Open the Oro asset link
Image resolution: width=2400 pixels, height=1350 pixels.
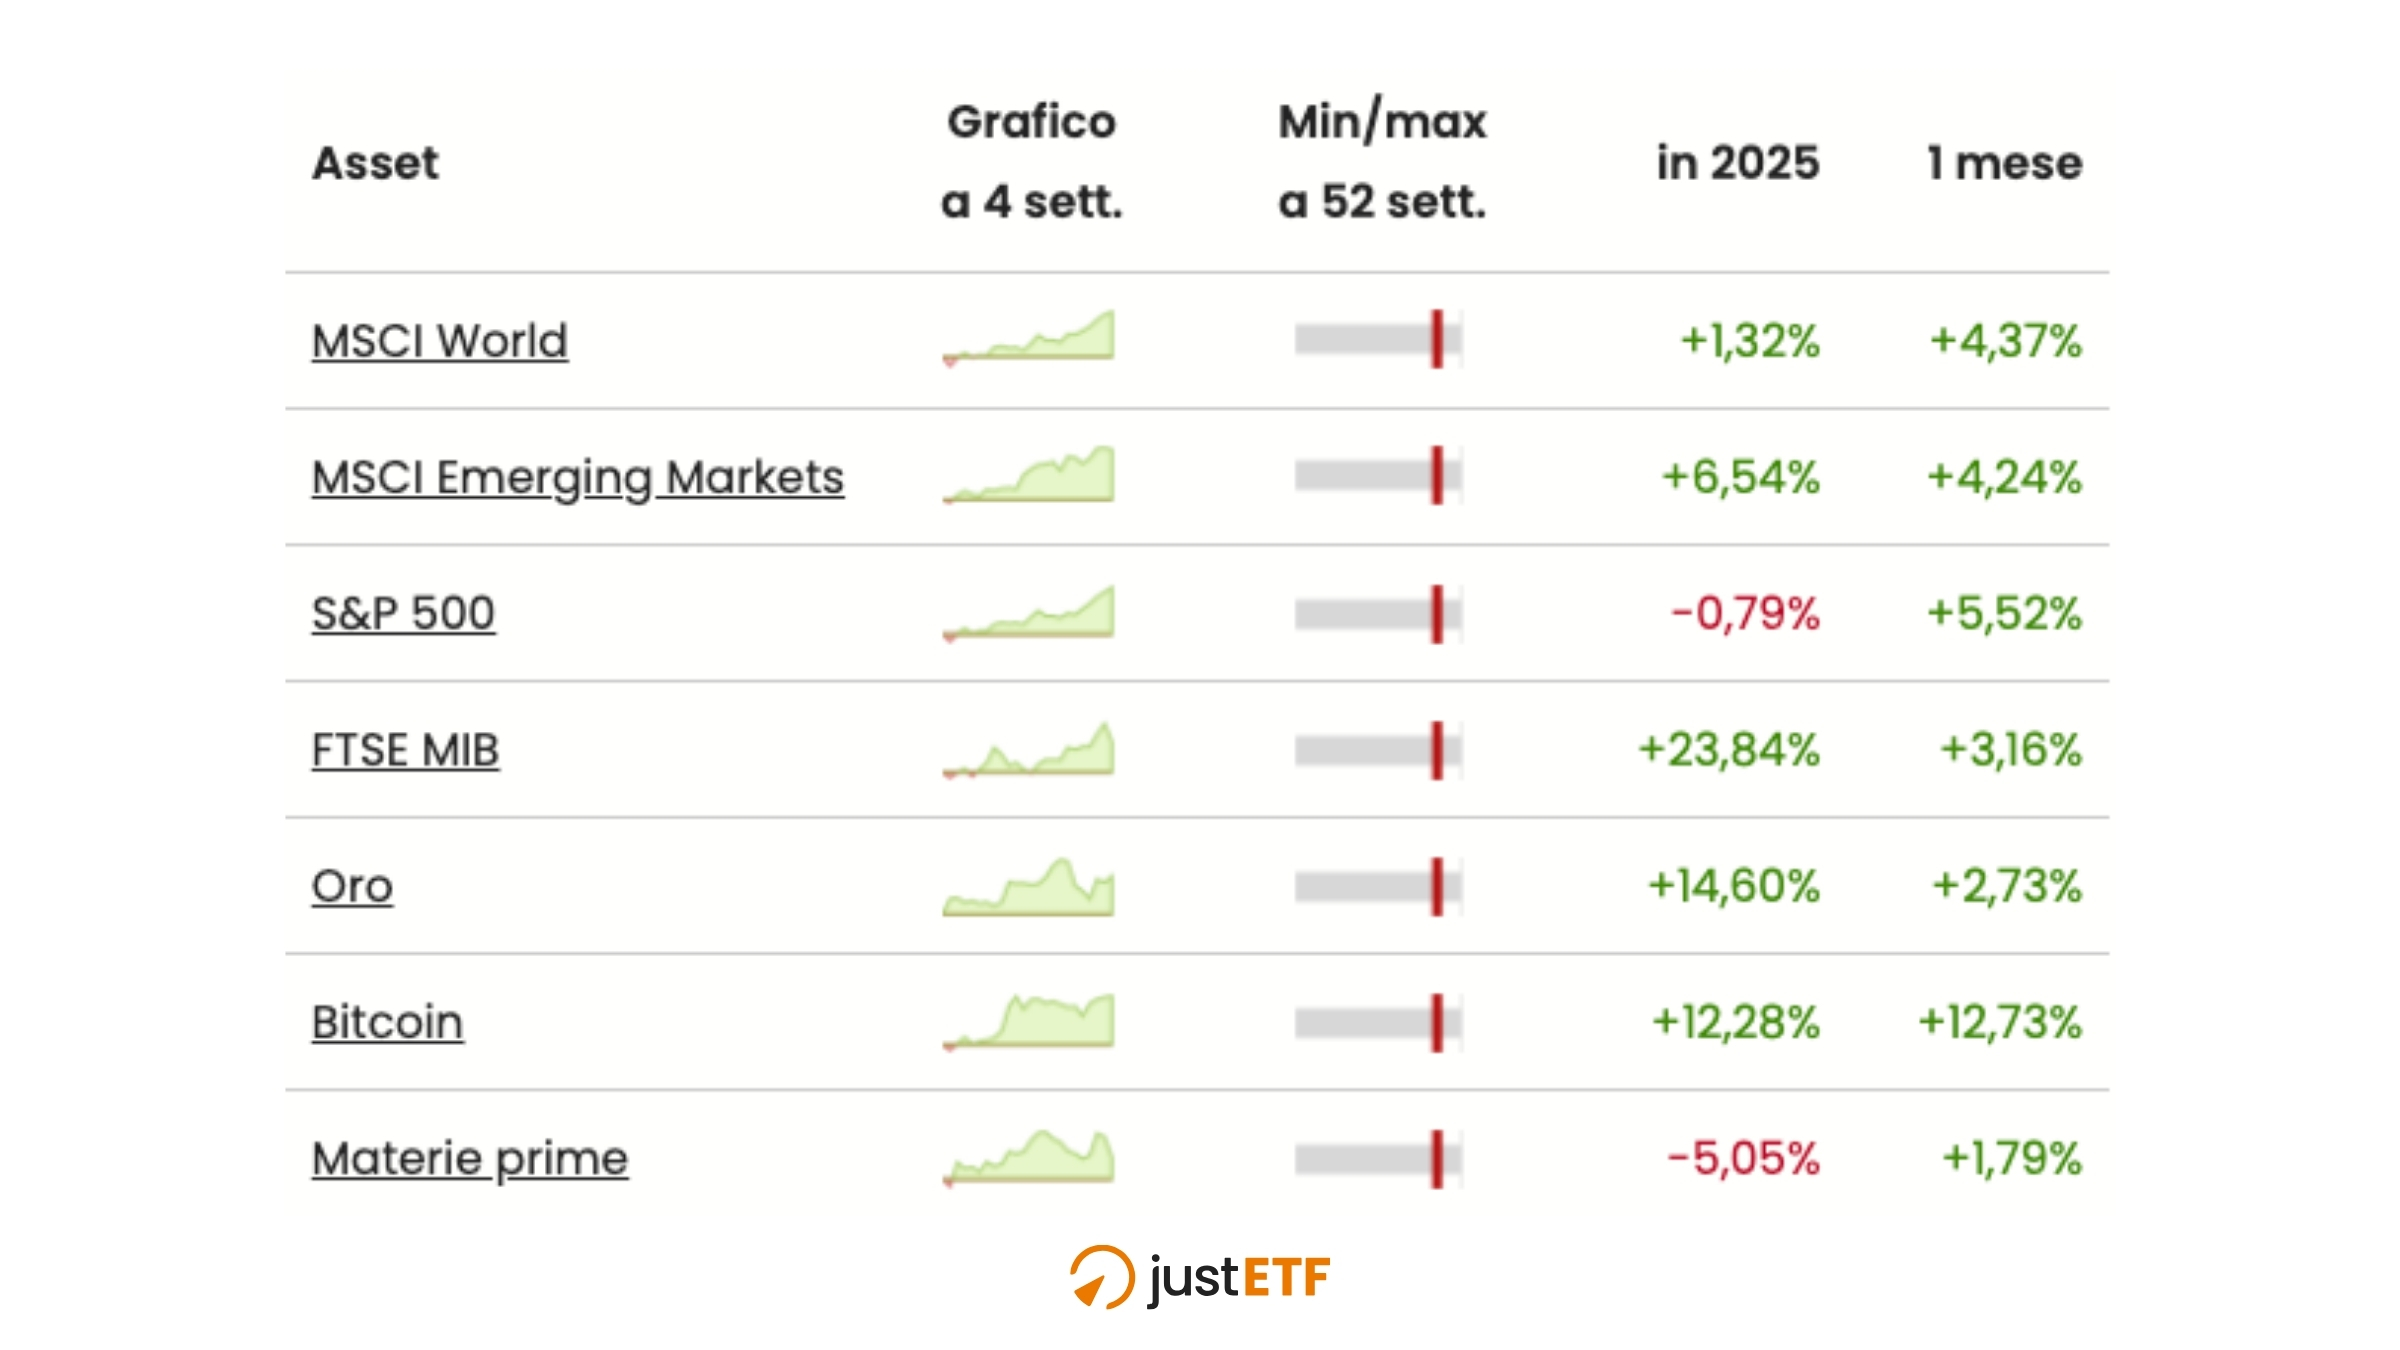352,886
